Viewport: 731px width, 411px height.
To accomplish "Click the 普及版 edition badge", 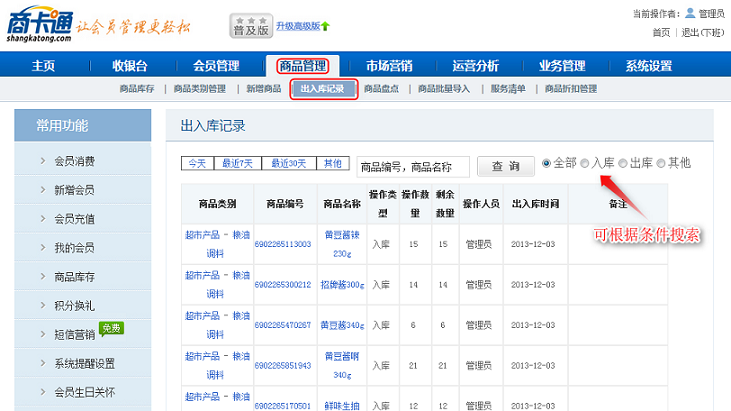I will click(252, 26).
